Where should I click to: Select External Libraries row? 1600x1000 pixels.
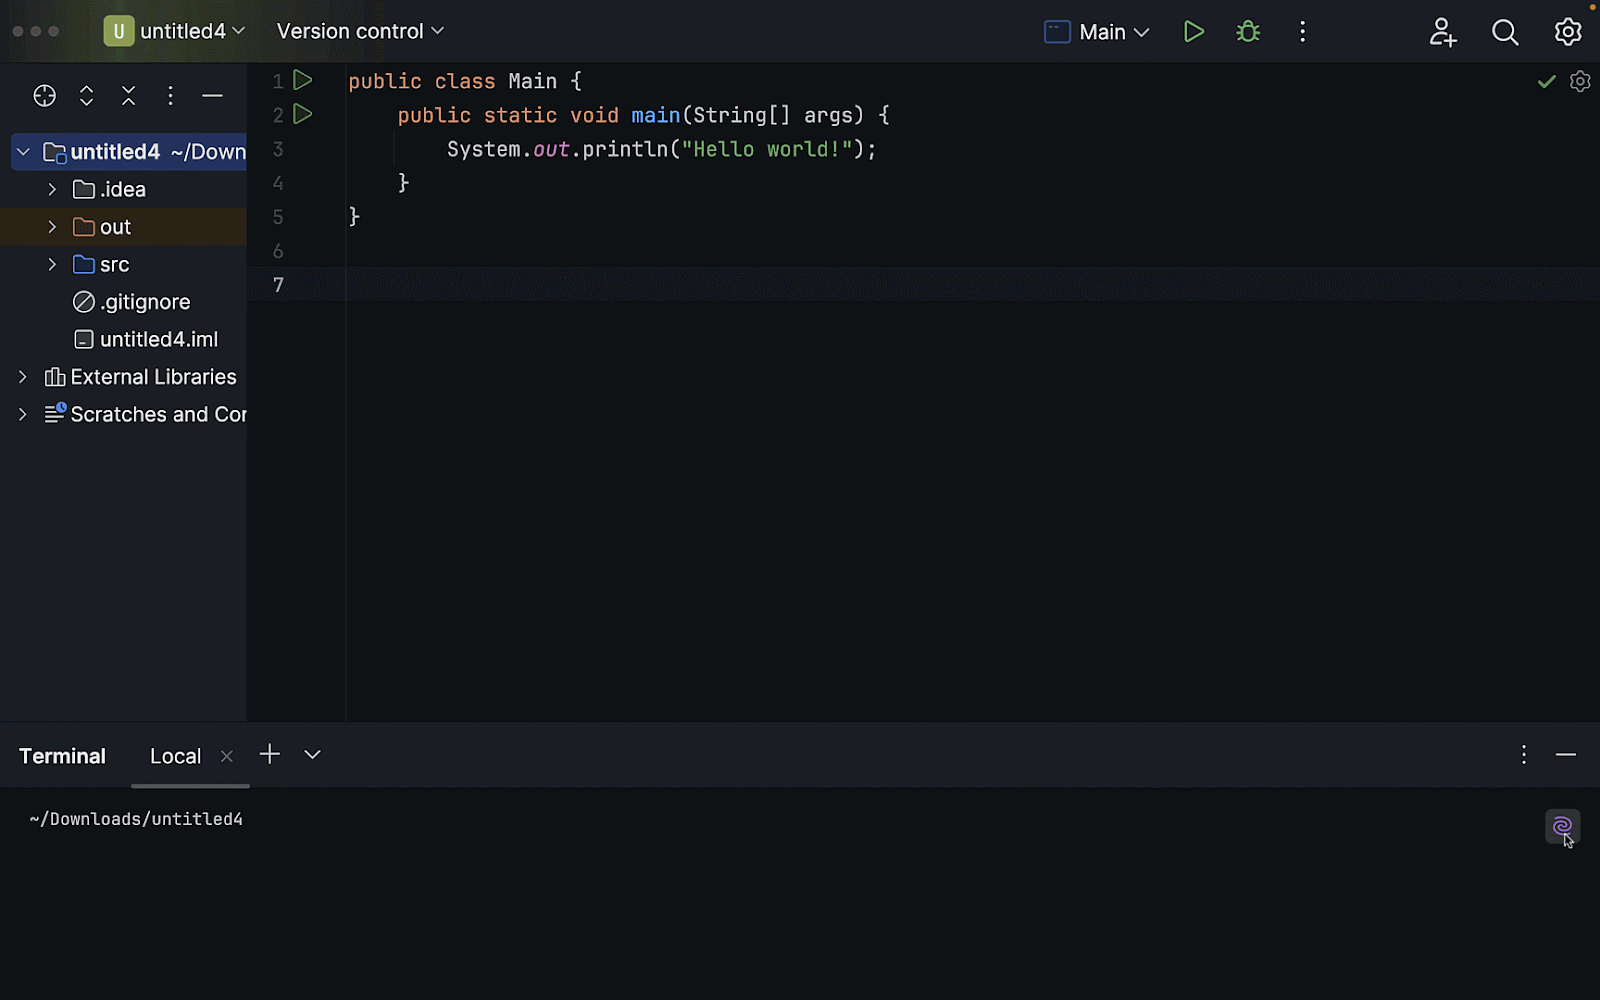[123, 377]
